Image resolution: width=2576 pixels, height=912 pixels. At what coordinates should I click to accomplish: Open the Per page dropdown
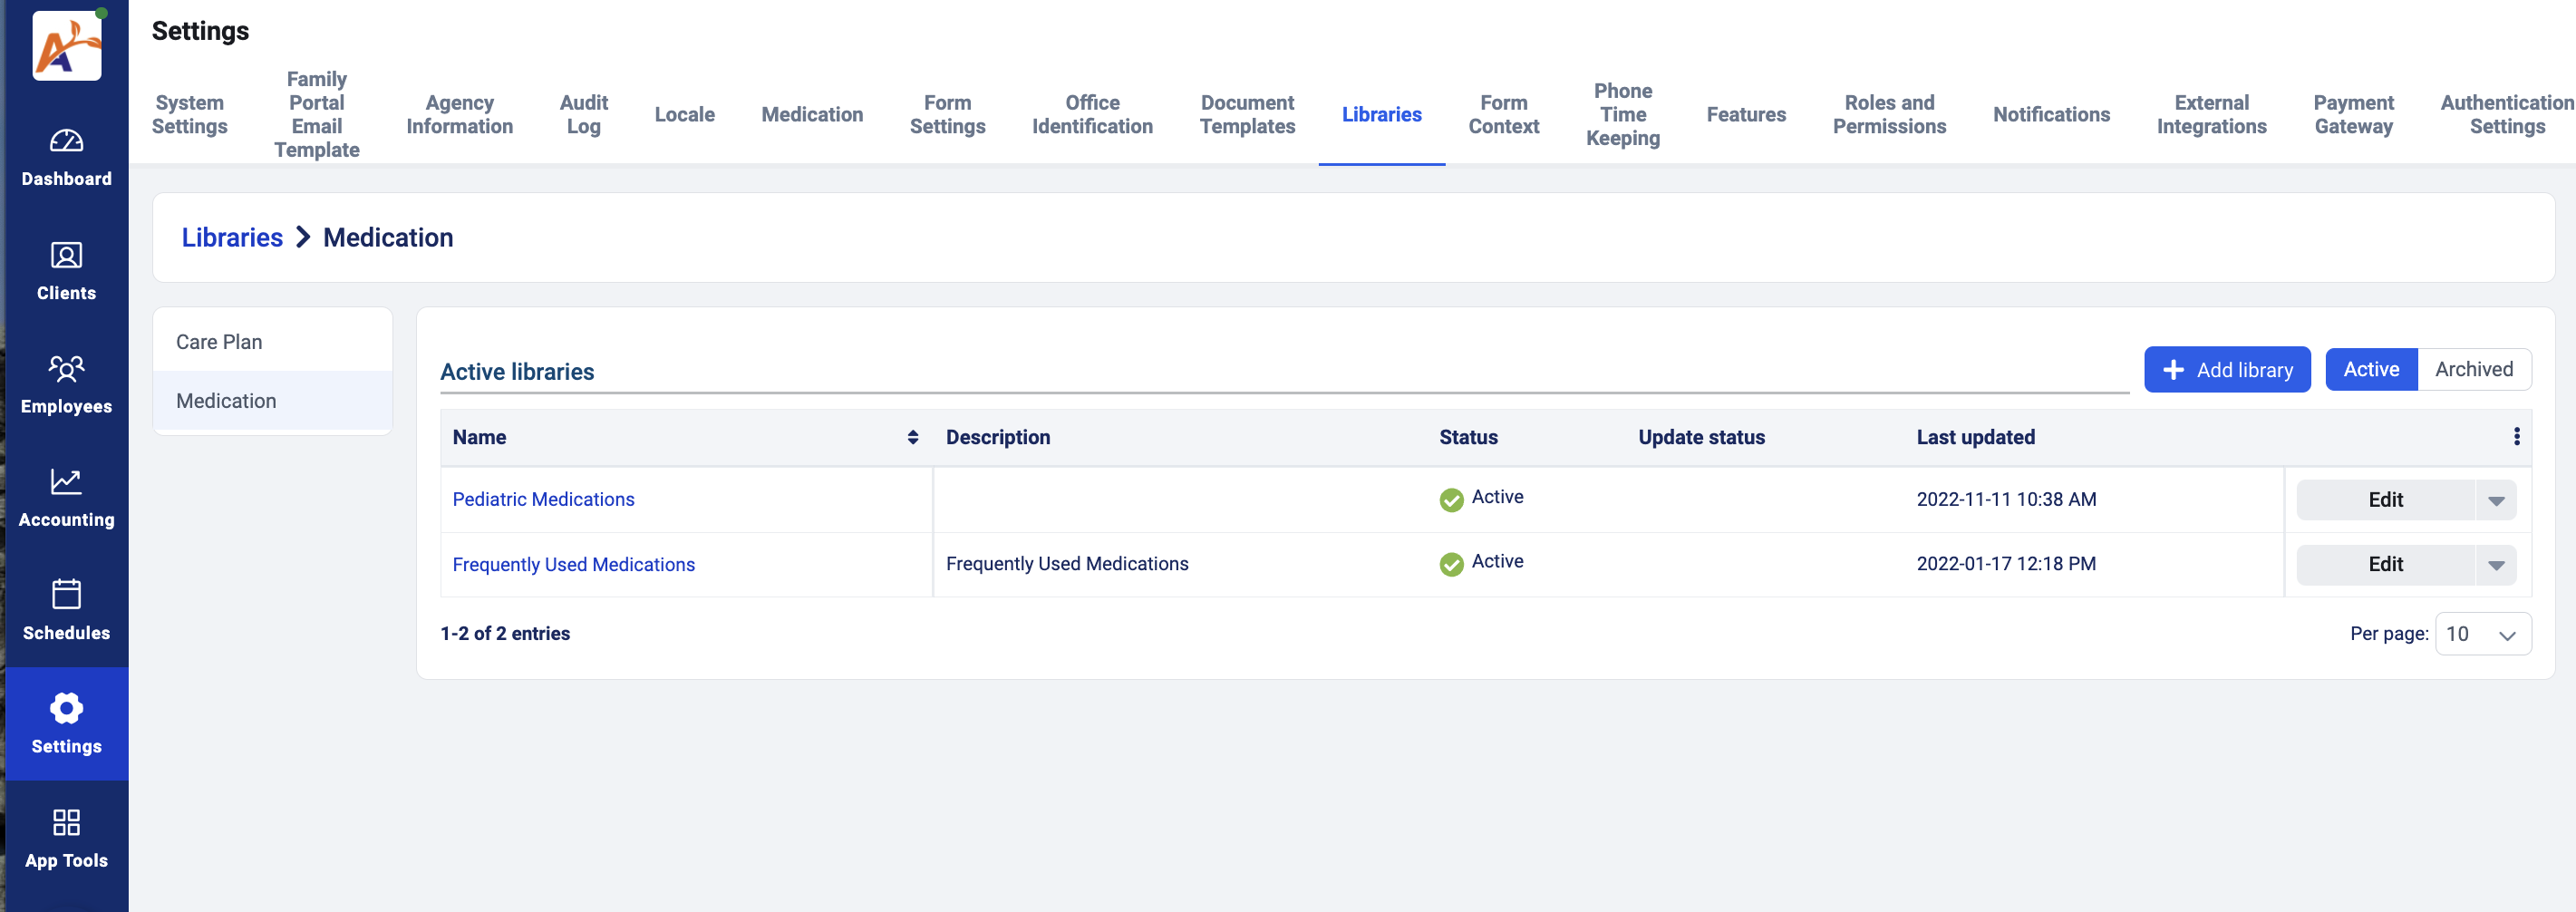coord(2482,635)
